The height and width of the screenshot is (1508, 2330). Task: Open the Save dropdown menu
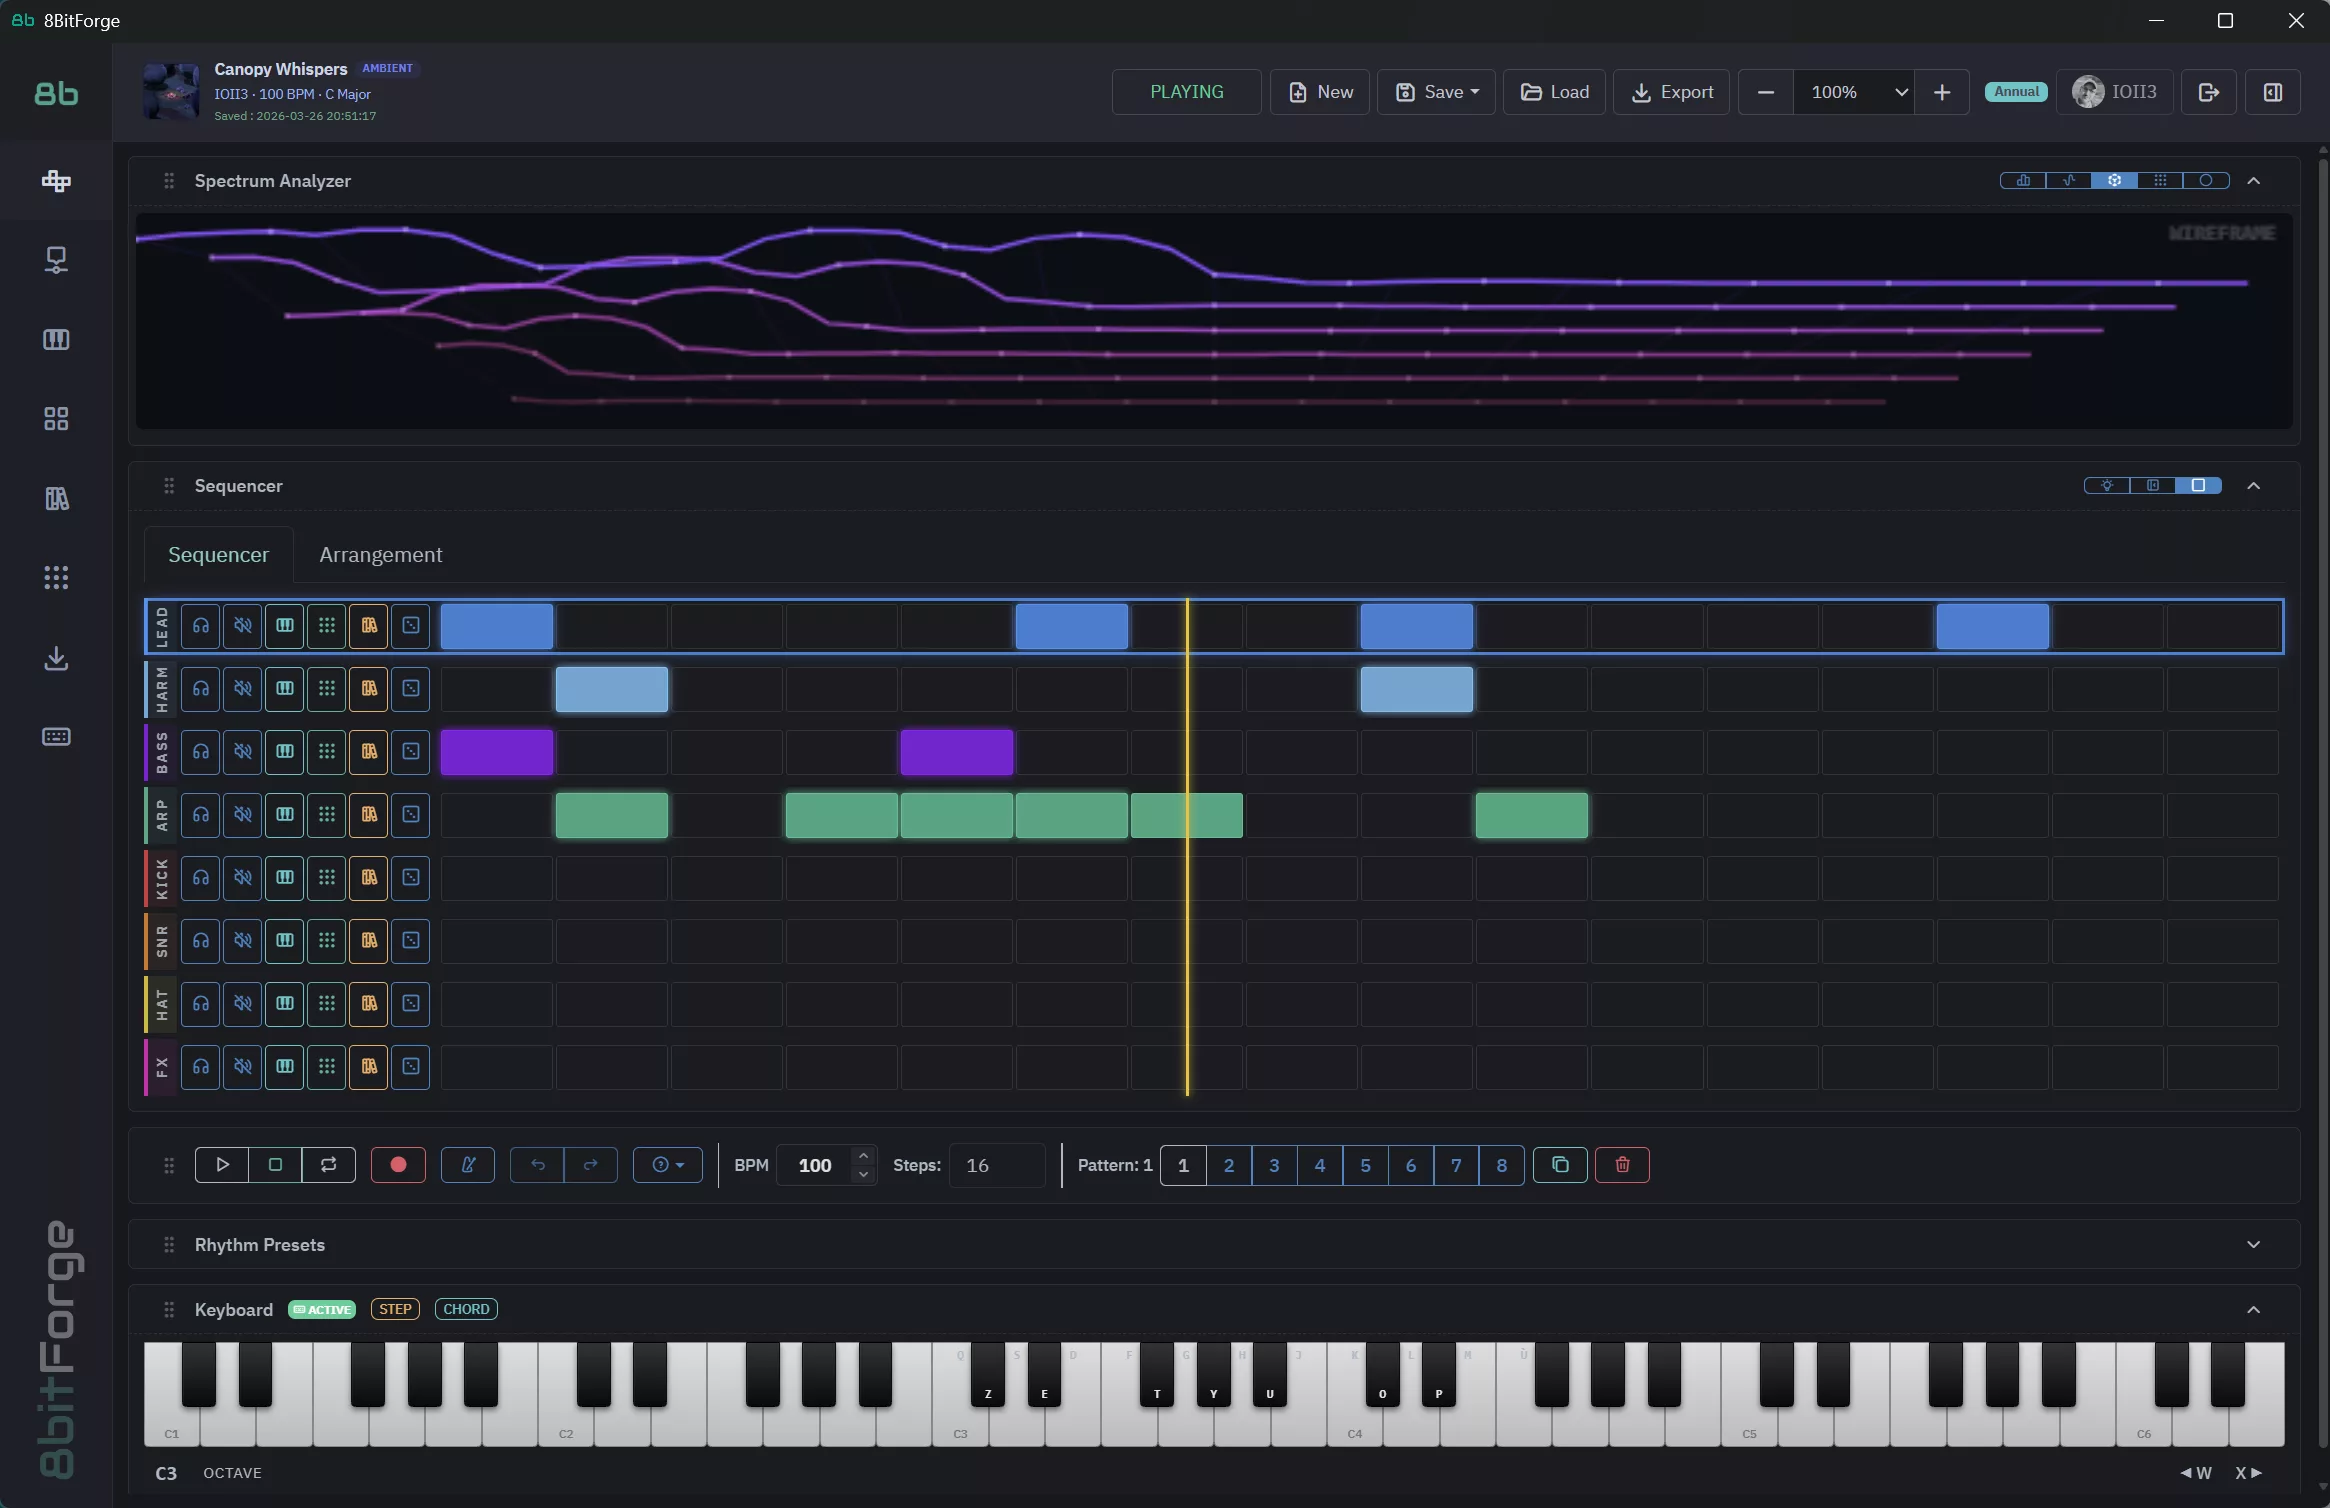pyautogui.click(x=1437, y=91)
